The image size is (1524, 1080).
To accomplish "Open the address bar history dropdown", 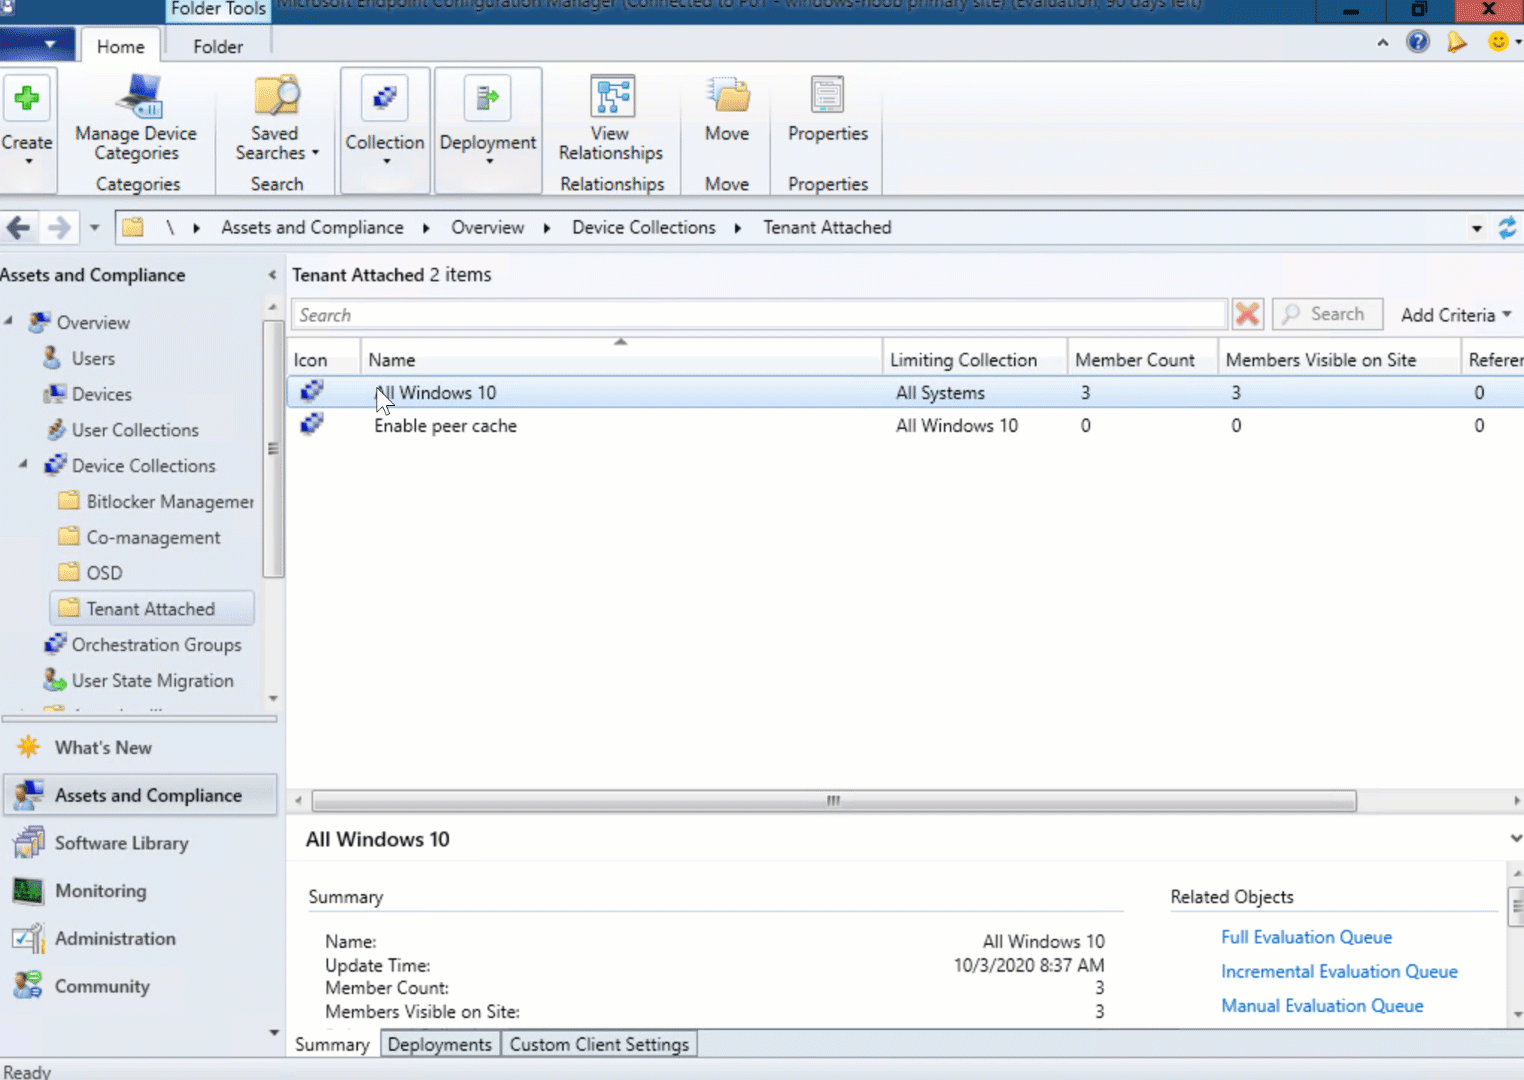I will click(x=1477, y=229).
